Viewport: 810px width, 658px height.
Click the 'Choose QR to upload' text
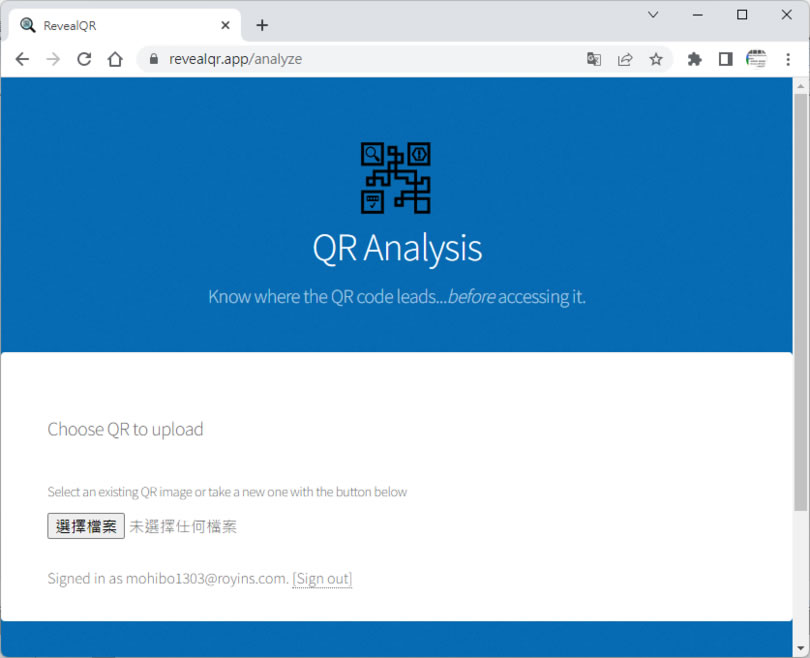[x=126, y=430]
